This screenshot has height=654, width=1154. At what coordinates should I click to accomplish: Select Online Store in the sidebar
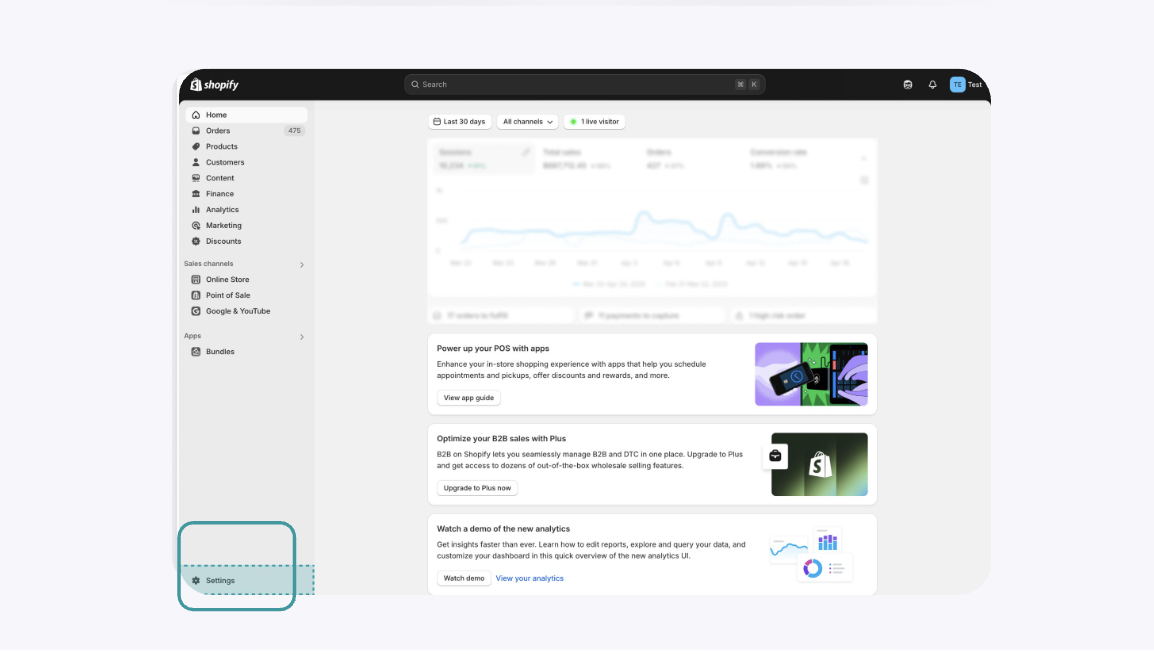227,280
